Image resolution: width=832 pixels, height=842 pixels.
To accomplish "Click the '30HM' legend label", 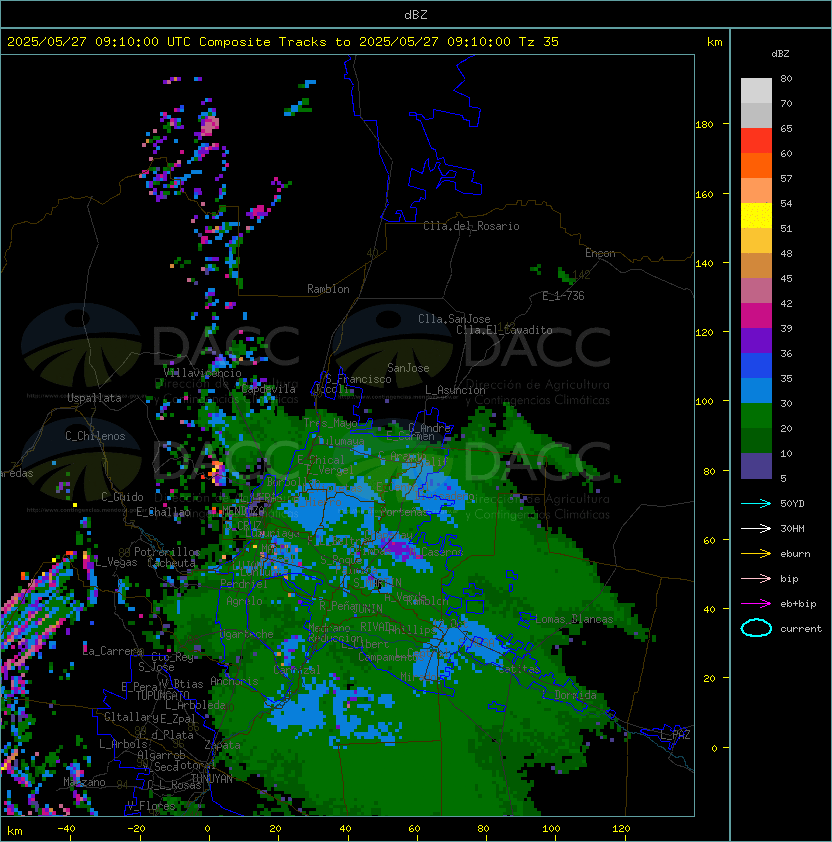I will coord(792,528).
